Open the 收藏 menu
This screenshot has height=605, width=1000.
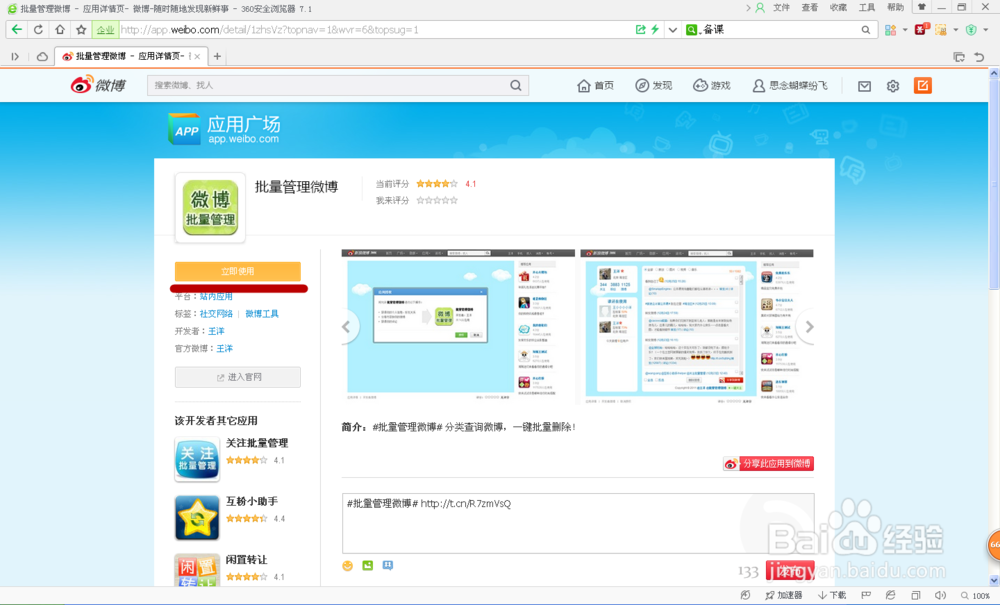click(838, 8)
